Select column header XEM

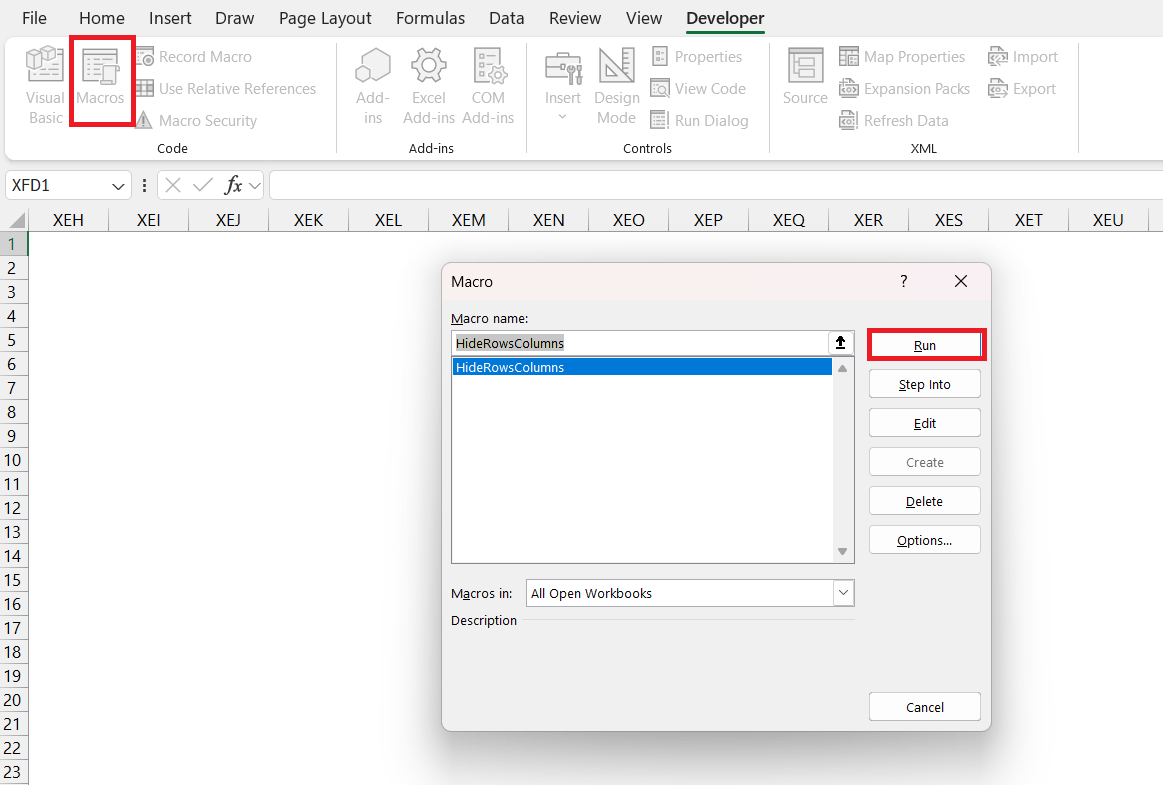(x=468, y=220)
